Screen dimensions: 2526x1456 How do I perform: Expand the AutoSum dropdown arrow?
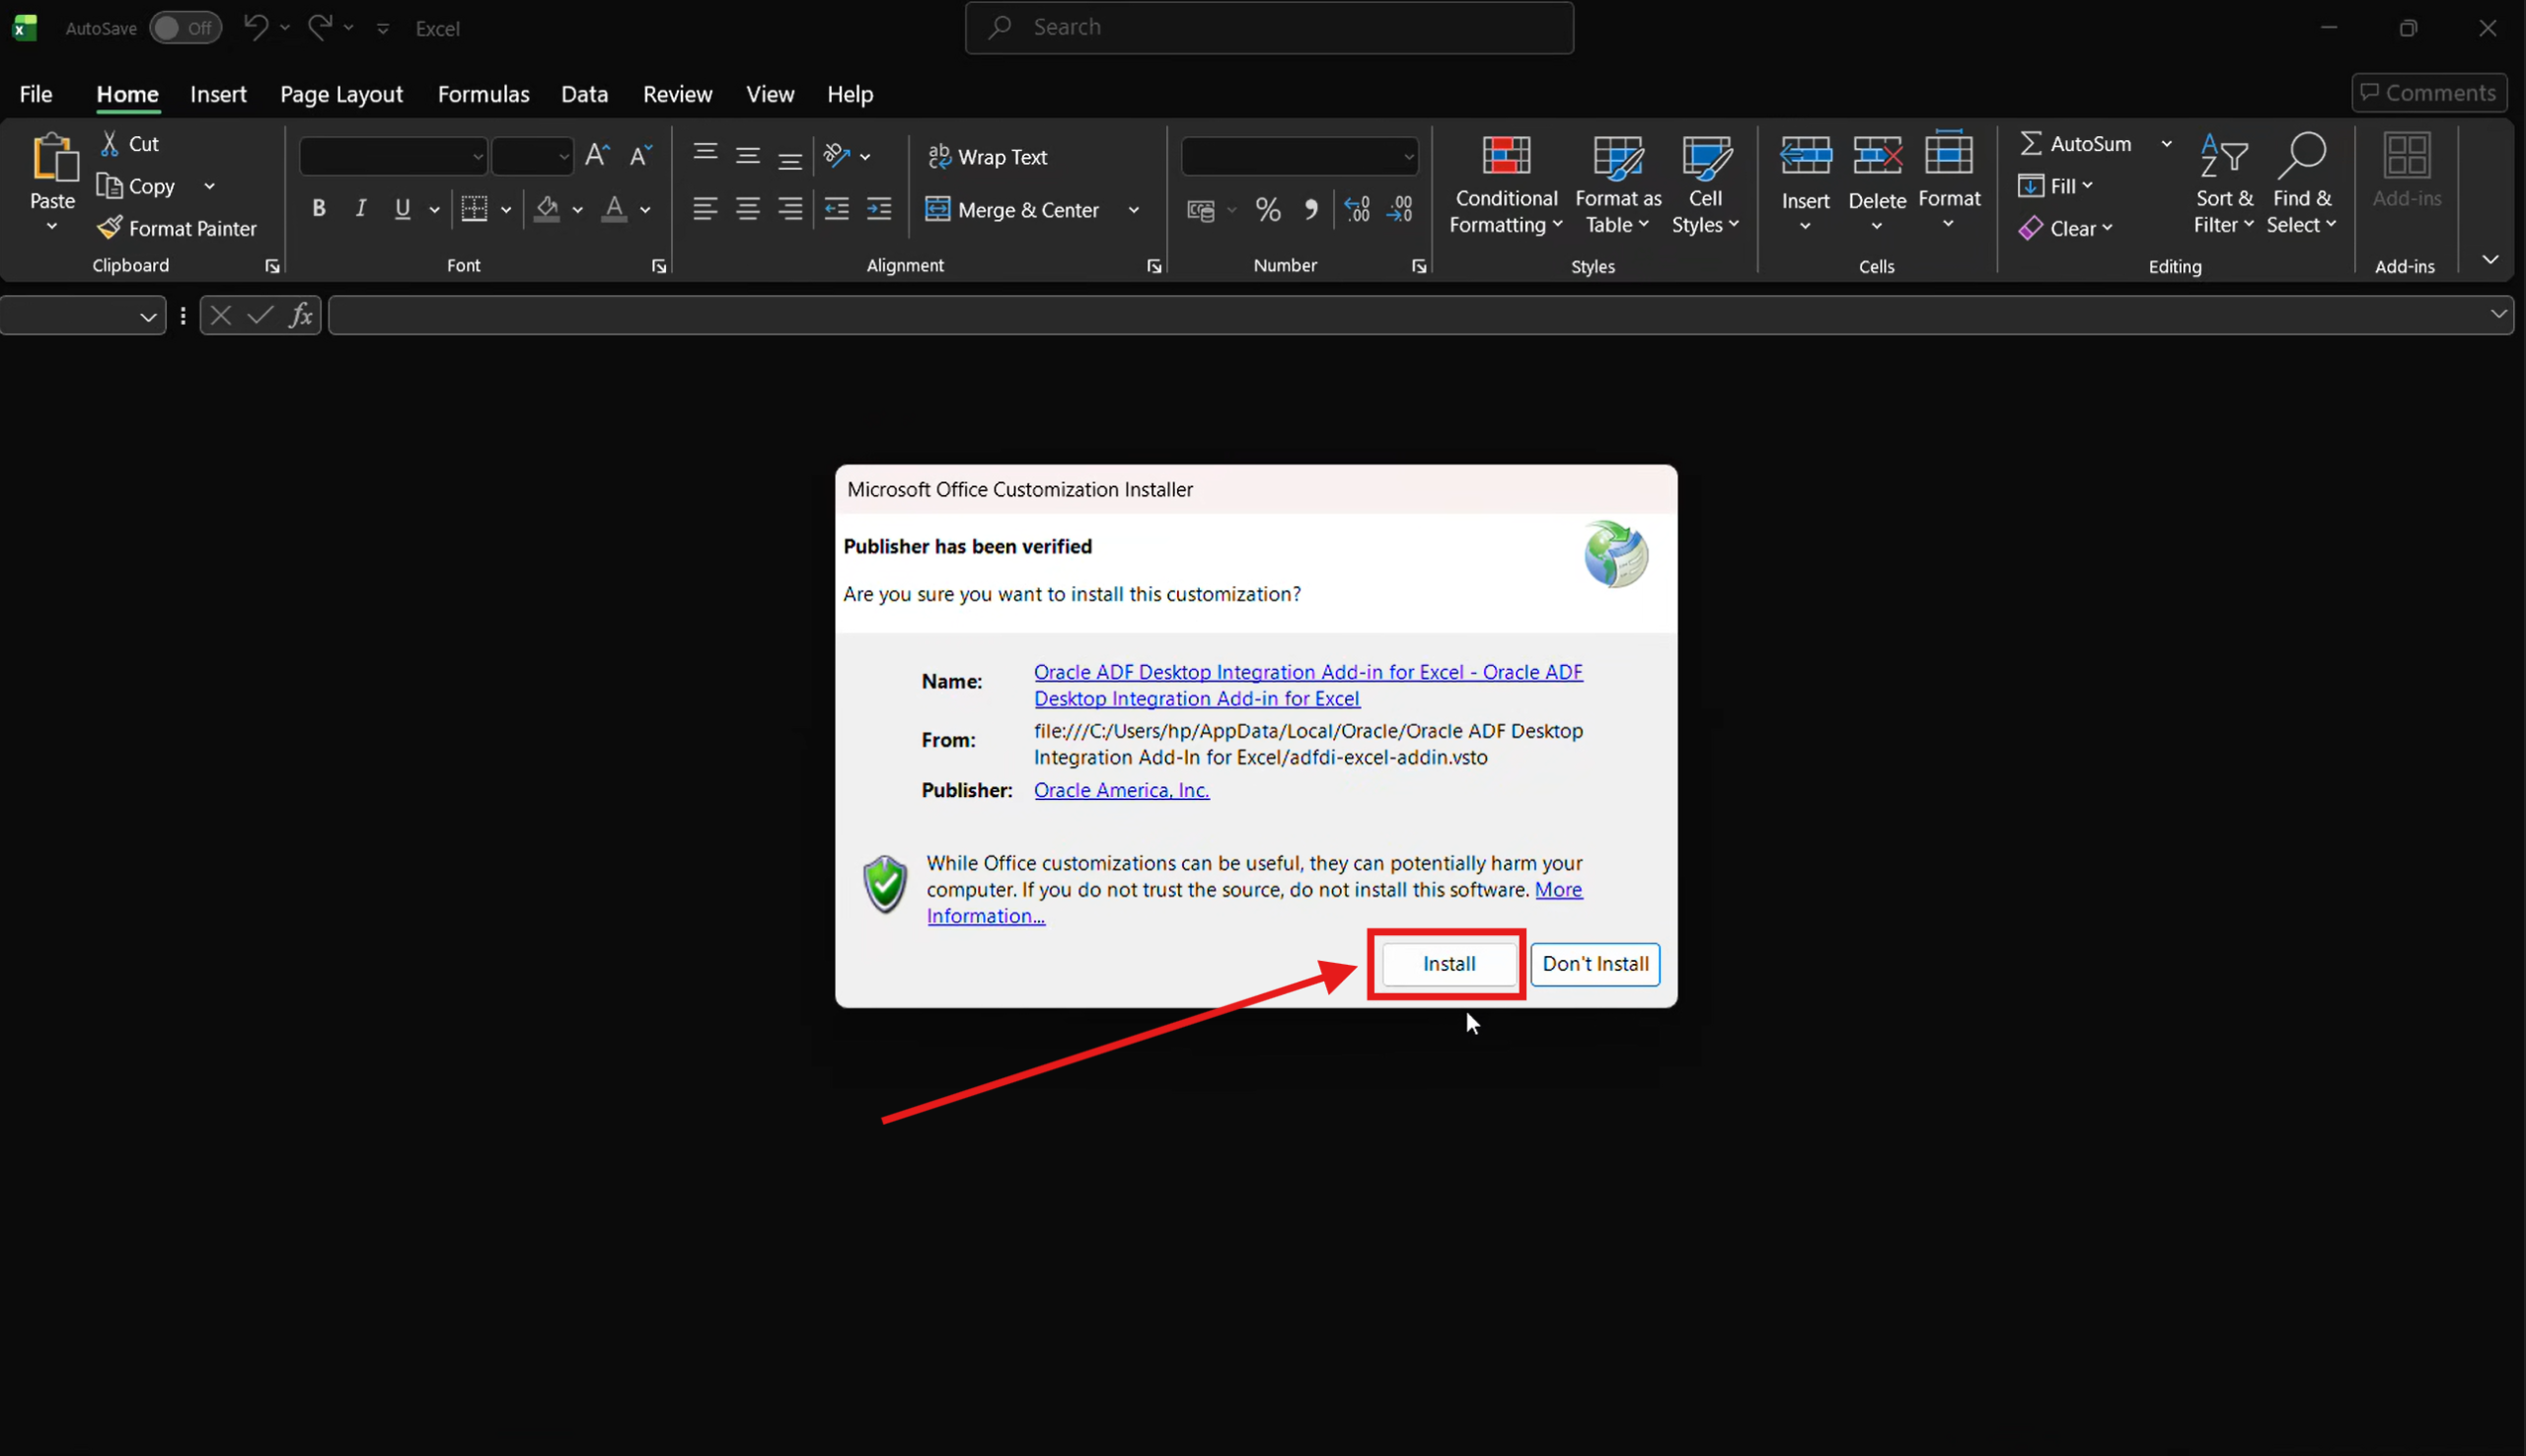2166,144
